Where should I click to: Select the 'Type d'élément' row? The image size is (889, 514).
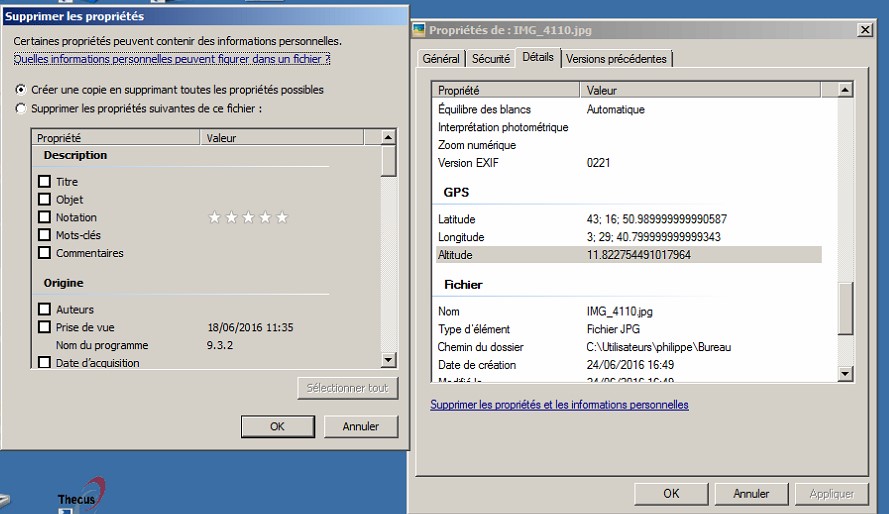629,329
